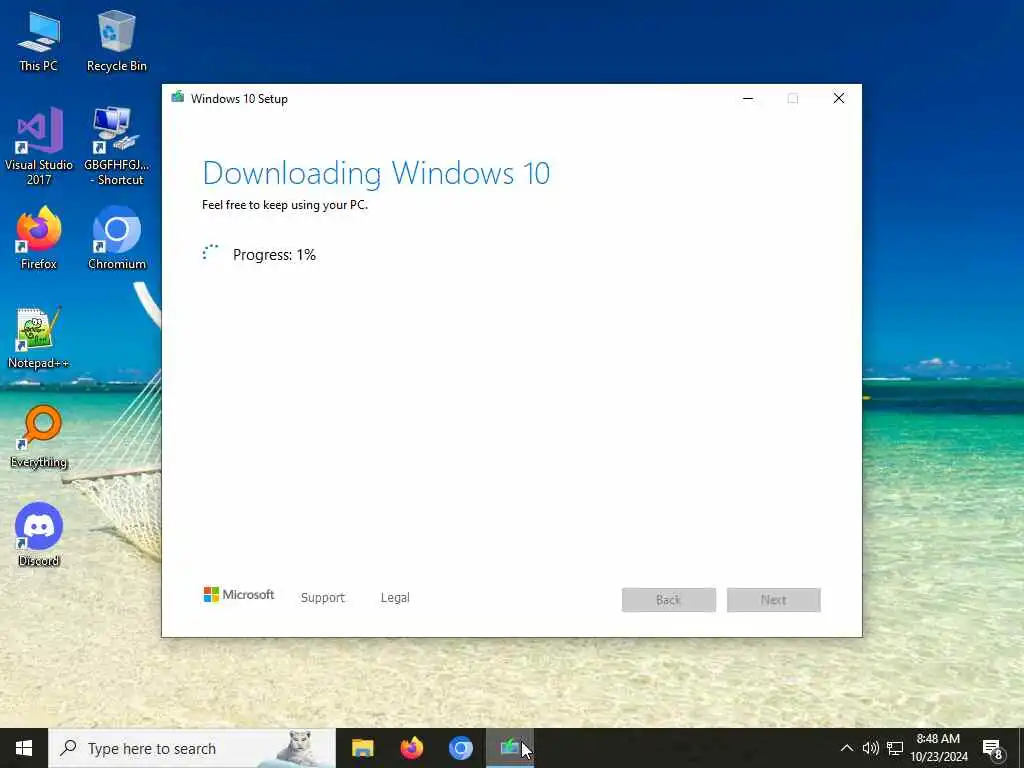The width and height of the screenshot is (1024, 768).
Task: Select the Discord desktop shortcut
Action: (x=39, y=535)
